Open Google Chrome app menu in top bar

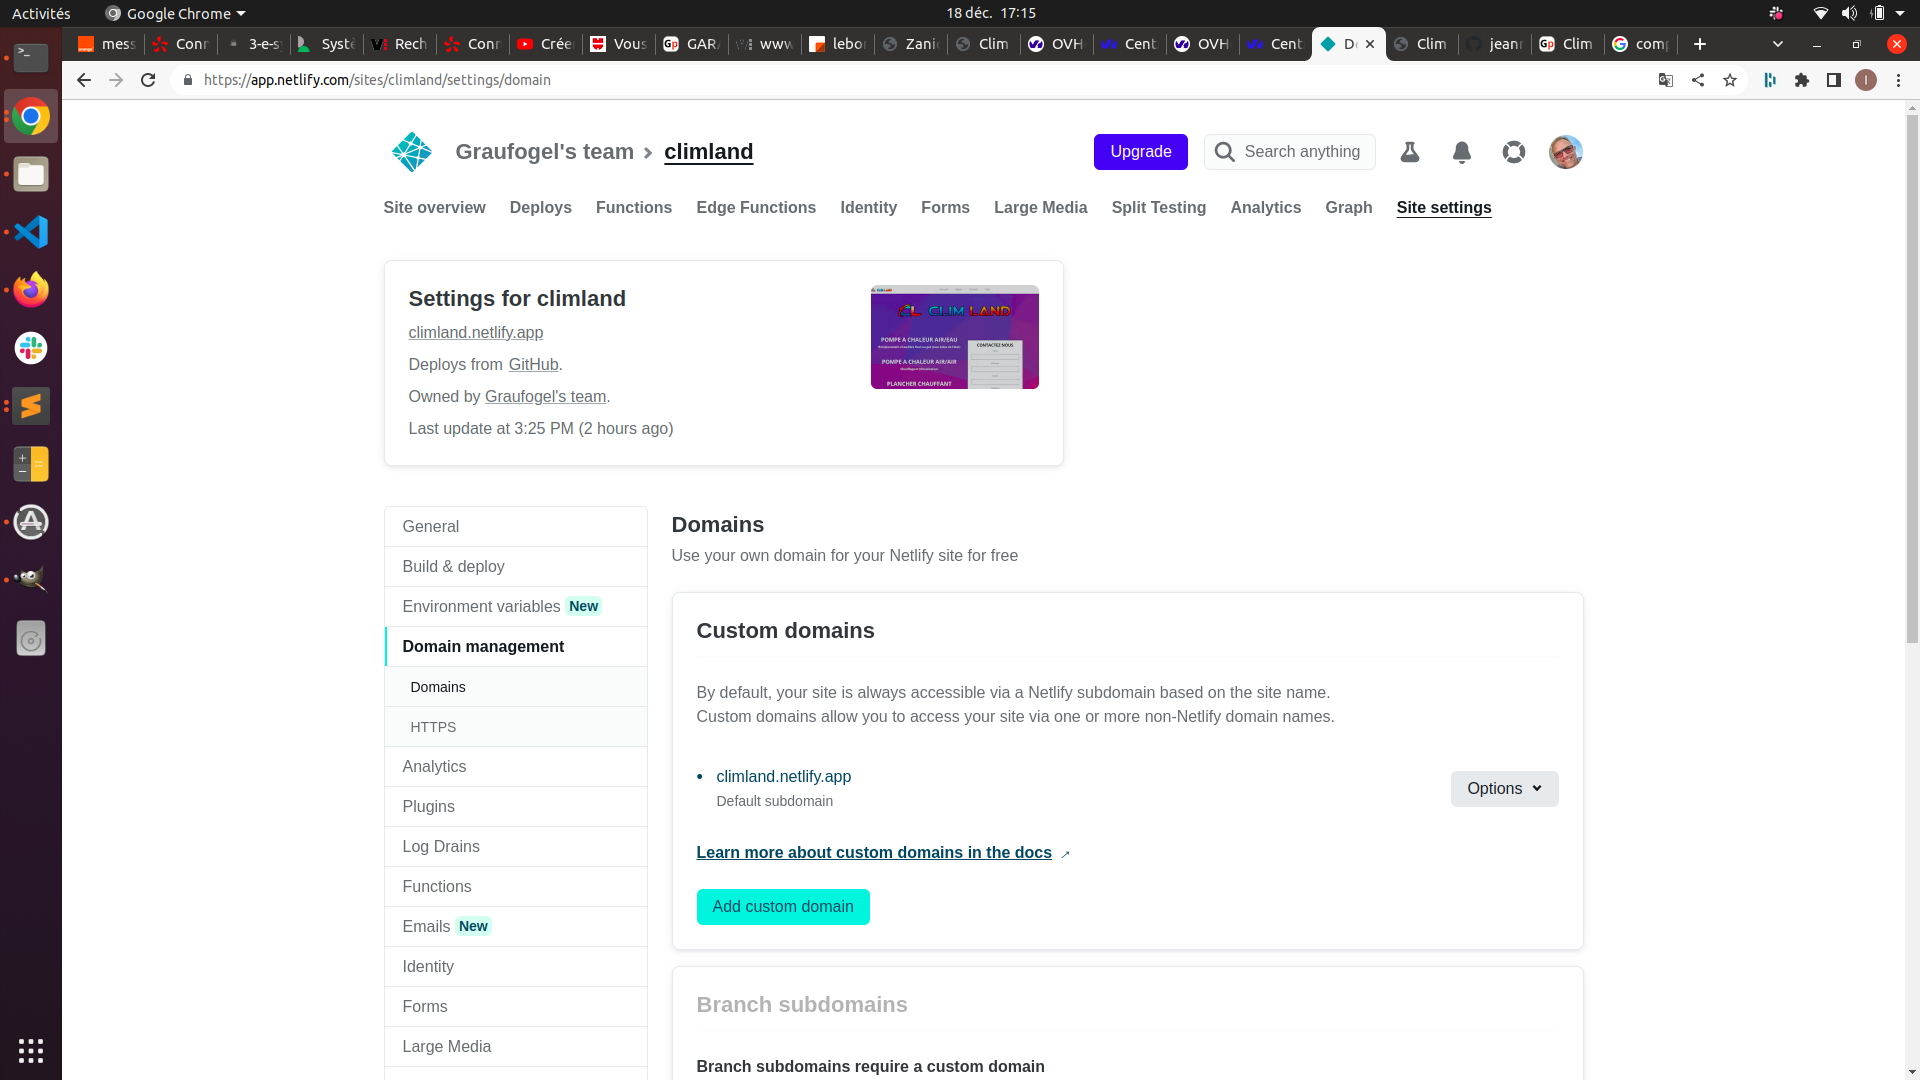pos(176,13)
